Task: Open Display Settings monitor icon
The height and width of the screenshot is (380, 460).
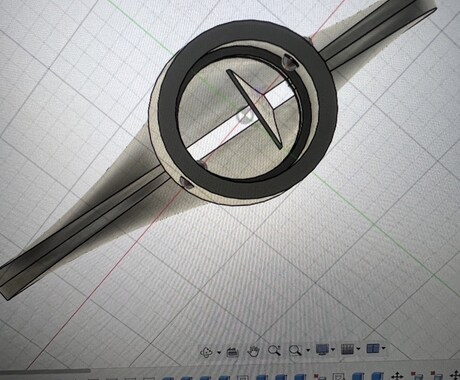Action: (x=322, y=349)
